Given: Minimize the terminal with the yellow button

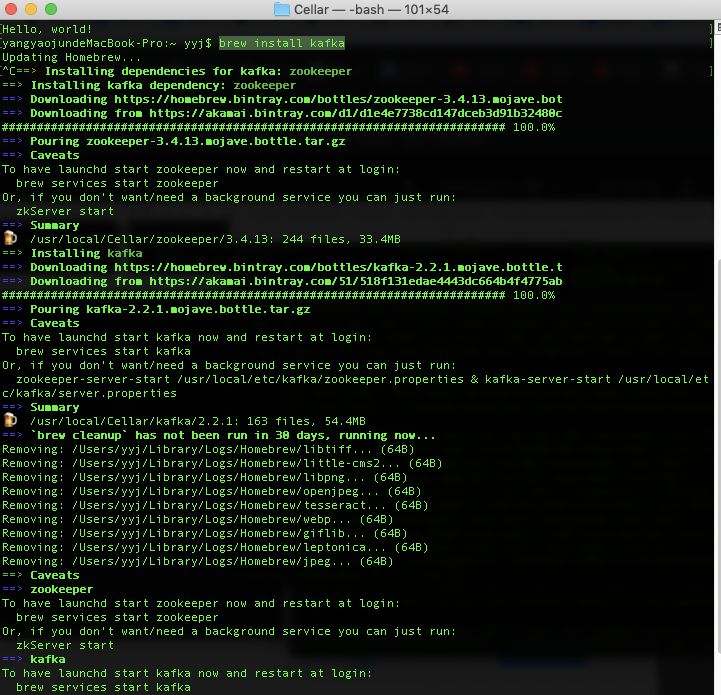Looking at the screenshot, I should point(31,9).
